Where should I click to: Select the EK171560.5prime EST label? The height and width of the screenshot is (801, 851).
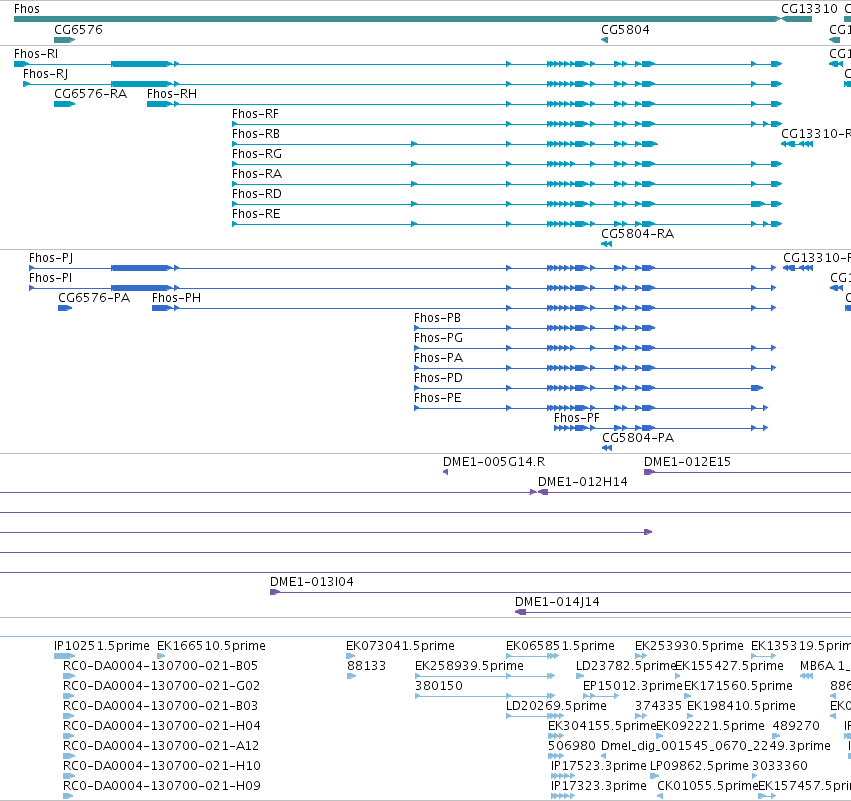(739, 686)
